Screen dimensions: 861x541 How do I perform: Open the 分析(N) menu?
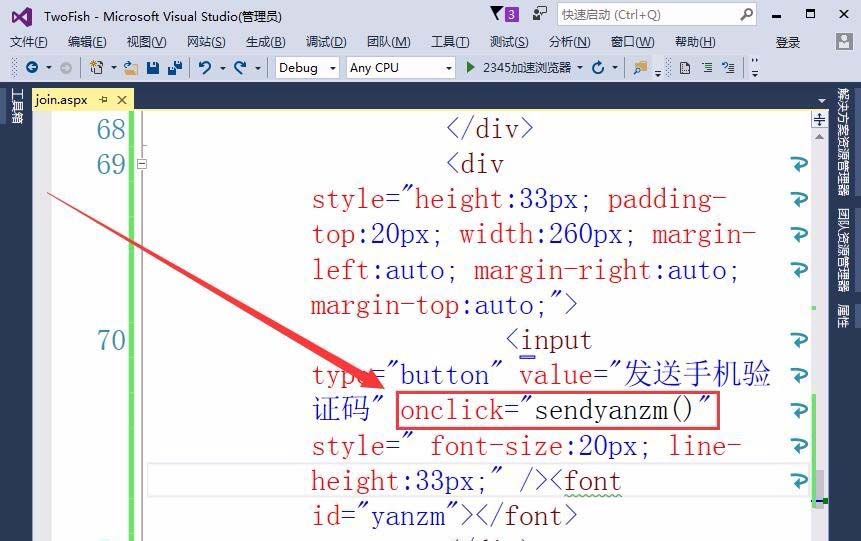tap(569, 42)
